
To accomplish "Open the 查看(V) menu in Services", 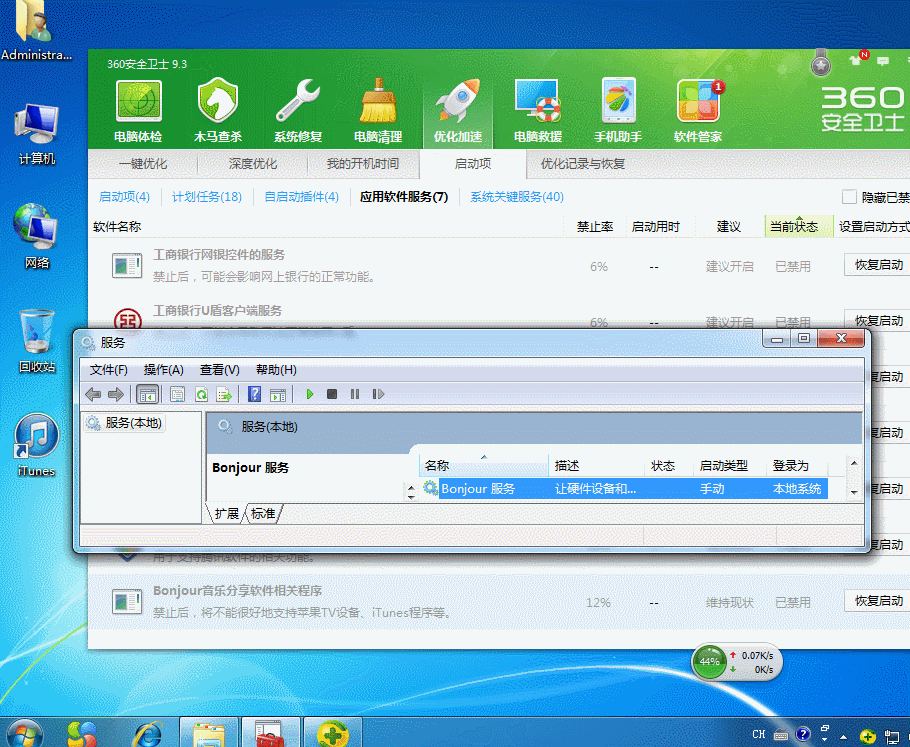I will pos(219,370).
